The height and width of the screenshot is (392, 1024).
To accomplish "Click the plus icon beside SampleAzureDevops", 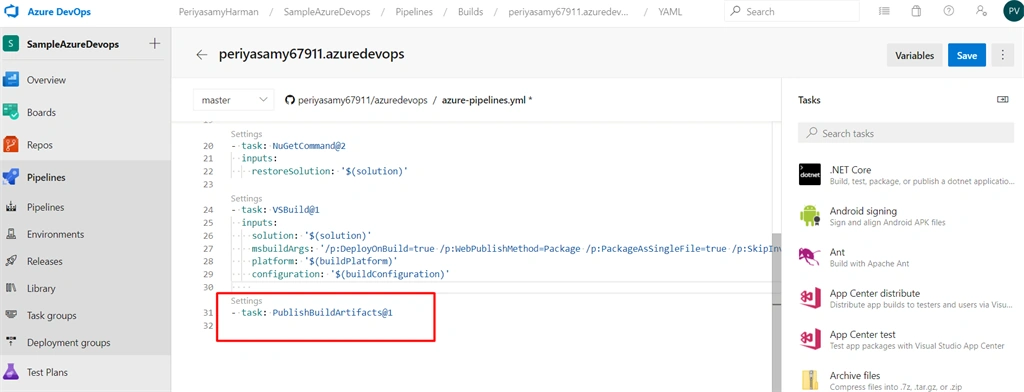I will [155, 44].
